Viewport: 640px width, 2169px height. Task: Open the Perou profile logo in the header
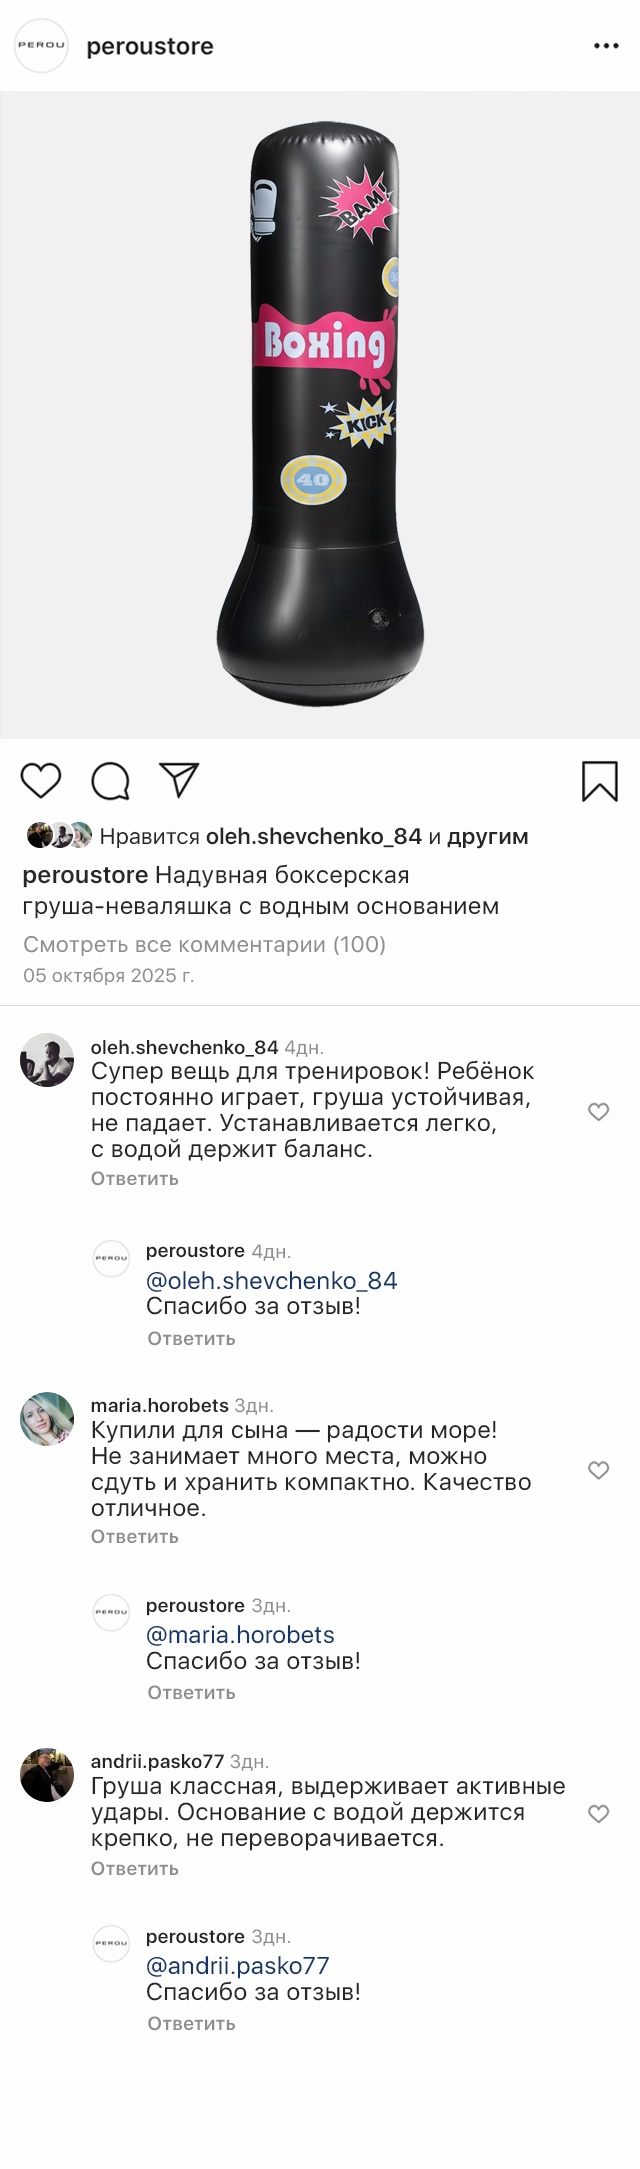[x=41, y=46]
